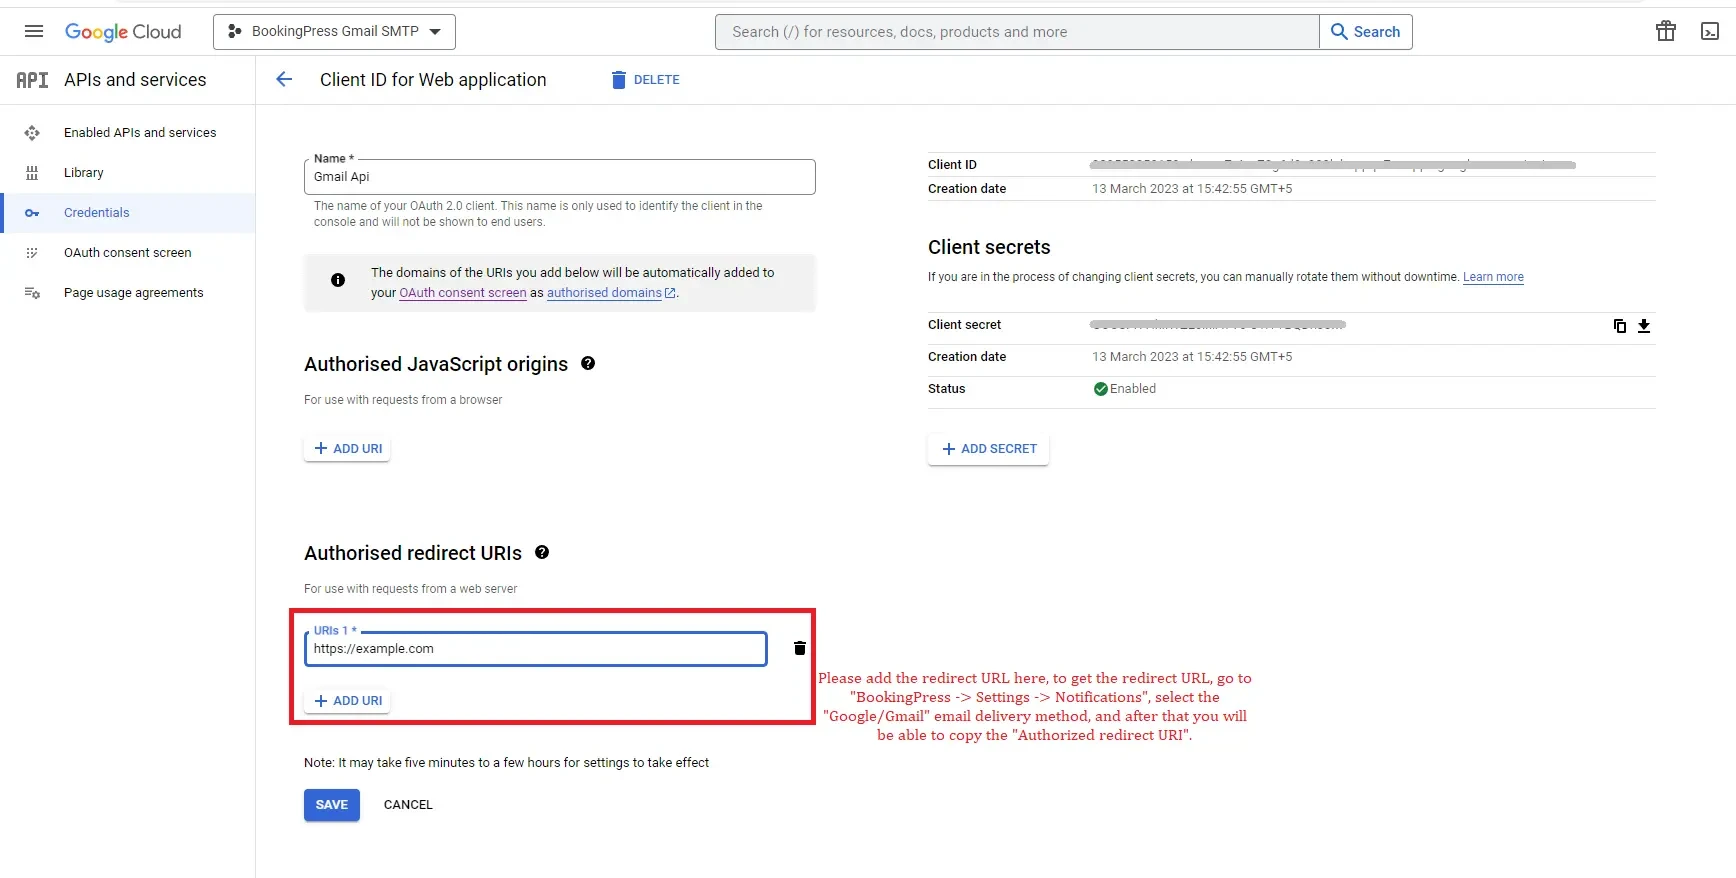Open the main navigation hamburger menu

(x=34, y=31)
